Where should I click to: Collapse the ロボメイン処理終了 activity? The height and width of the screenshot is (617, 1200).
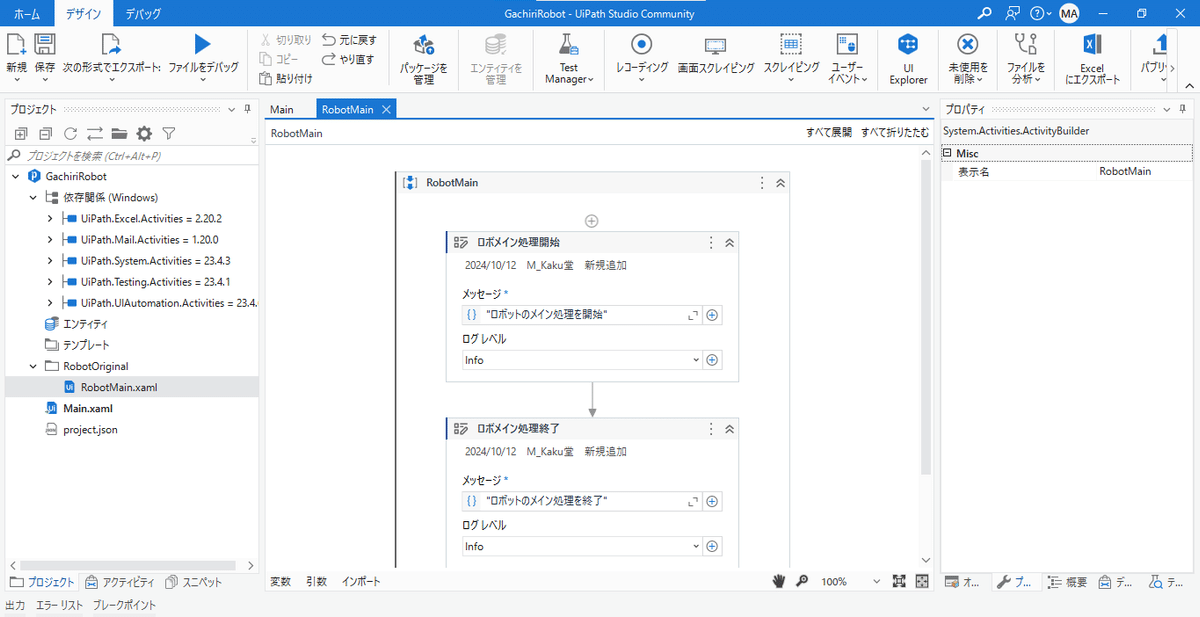click(x=729, y=428)
